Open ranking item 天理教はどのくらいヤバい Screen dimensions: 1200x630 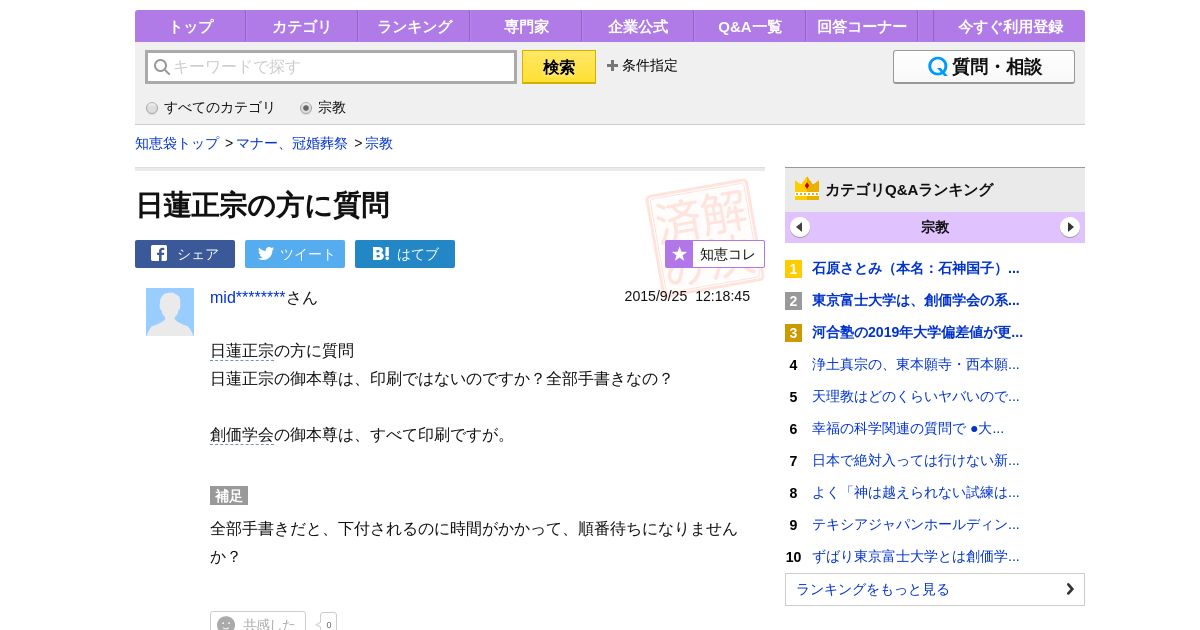[x=916, y=397]
